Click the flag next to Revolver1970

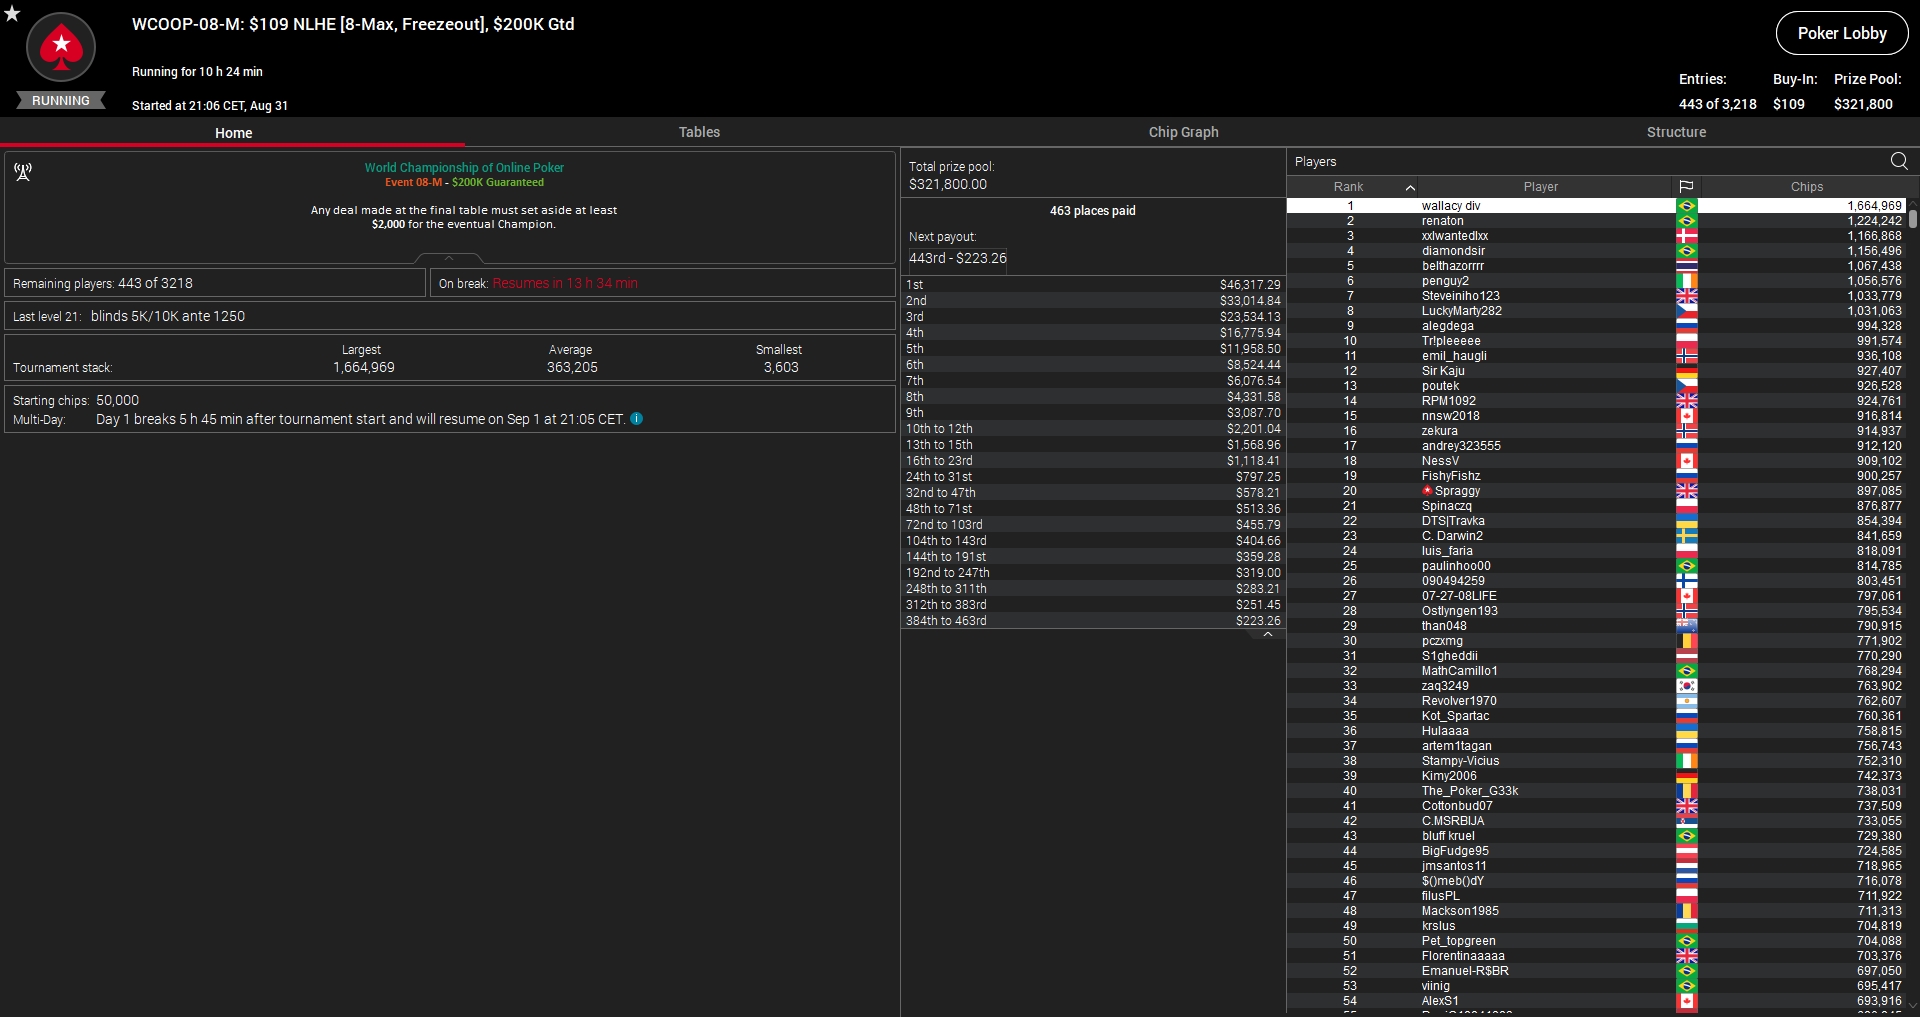coord(1687,701)
